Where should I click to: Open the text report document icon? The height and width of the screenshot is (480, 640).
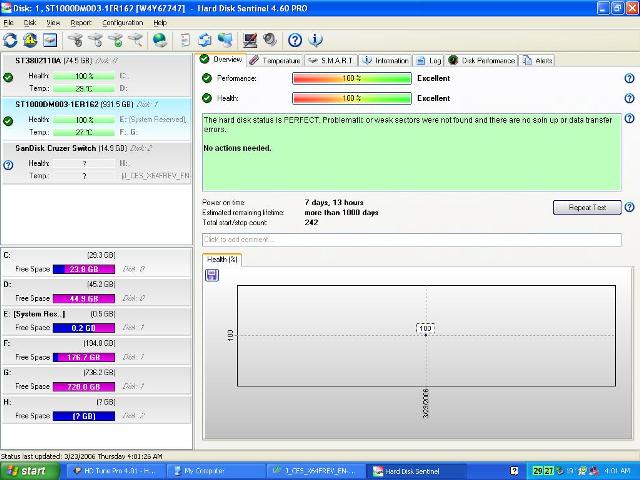coord(185,40)
